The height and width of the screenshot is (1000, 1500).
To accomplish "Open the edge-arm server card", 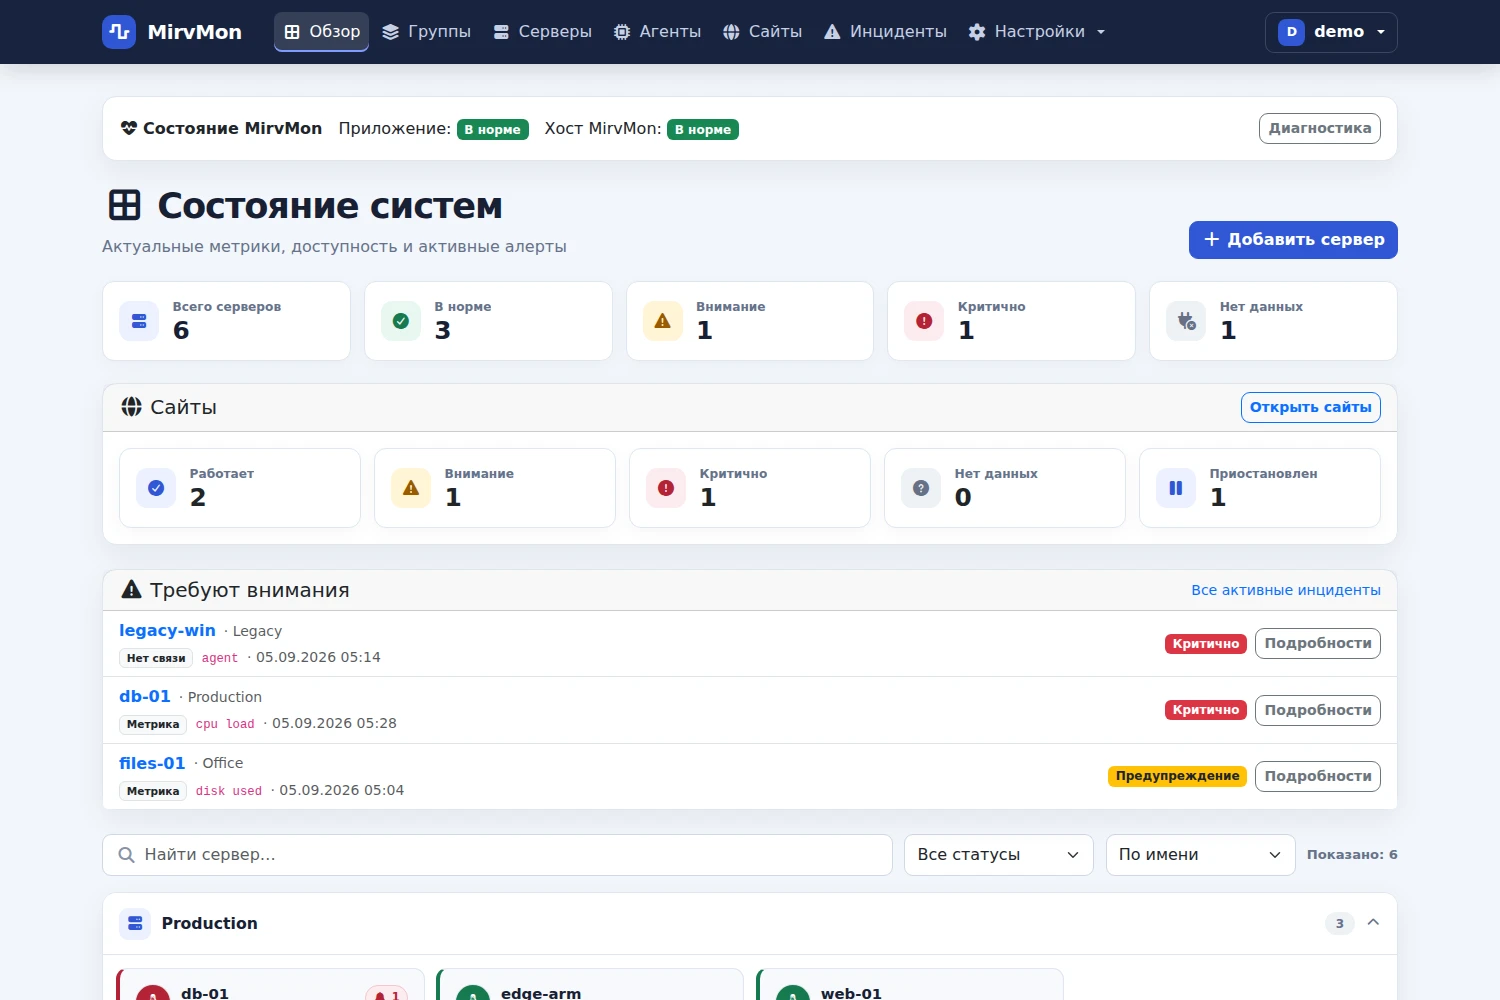I will (x=590, y=985).
